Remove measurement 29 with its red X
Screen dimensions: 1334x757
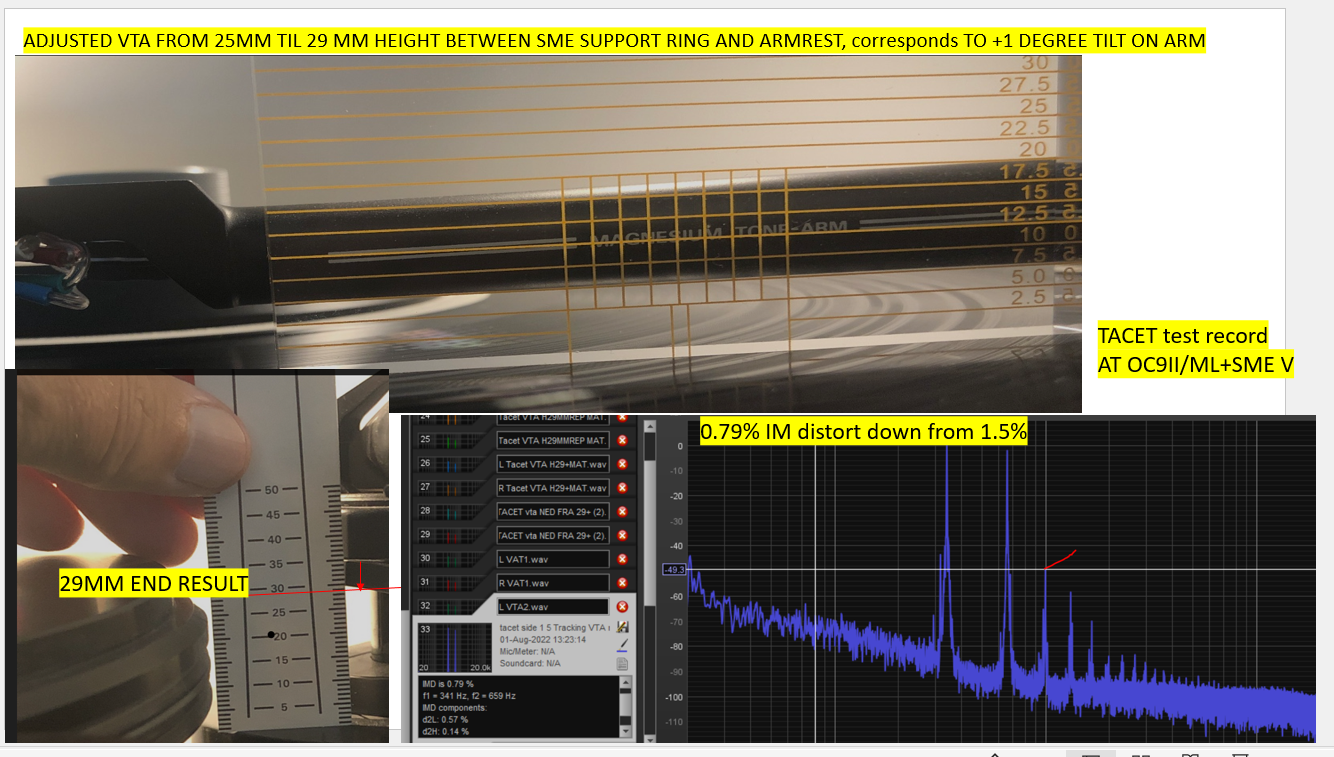622,535
